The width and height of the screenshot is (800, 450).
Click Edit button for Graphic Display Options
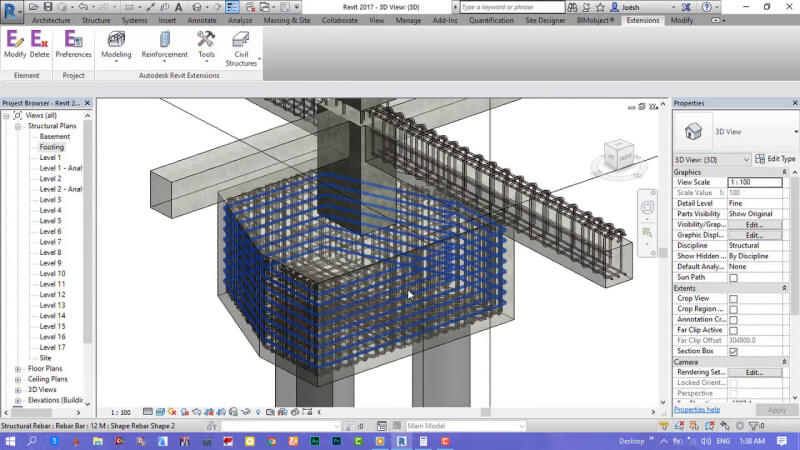(x=755, y=235)
